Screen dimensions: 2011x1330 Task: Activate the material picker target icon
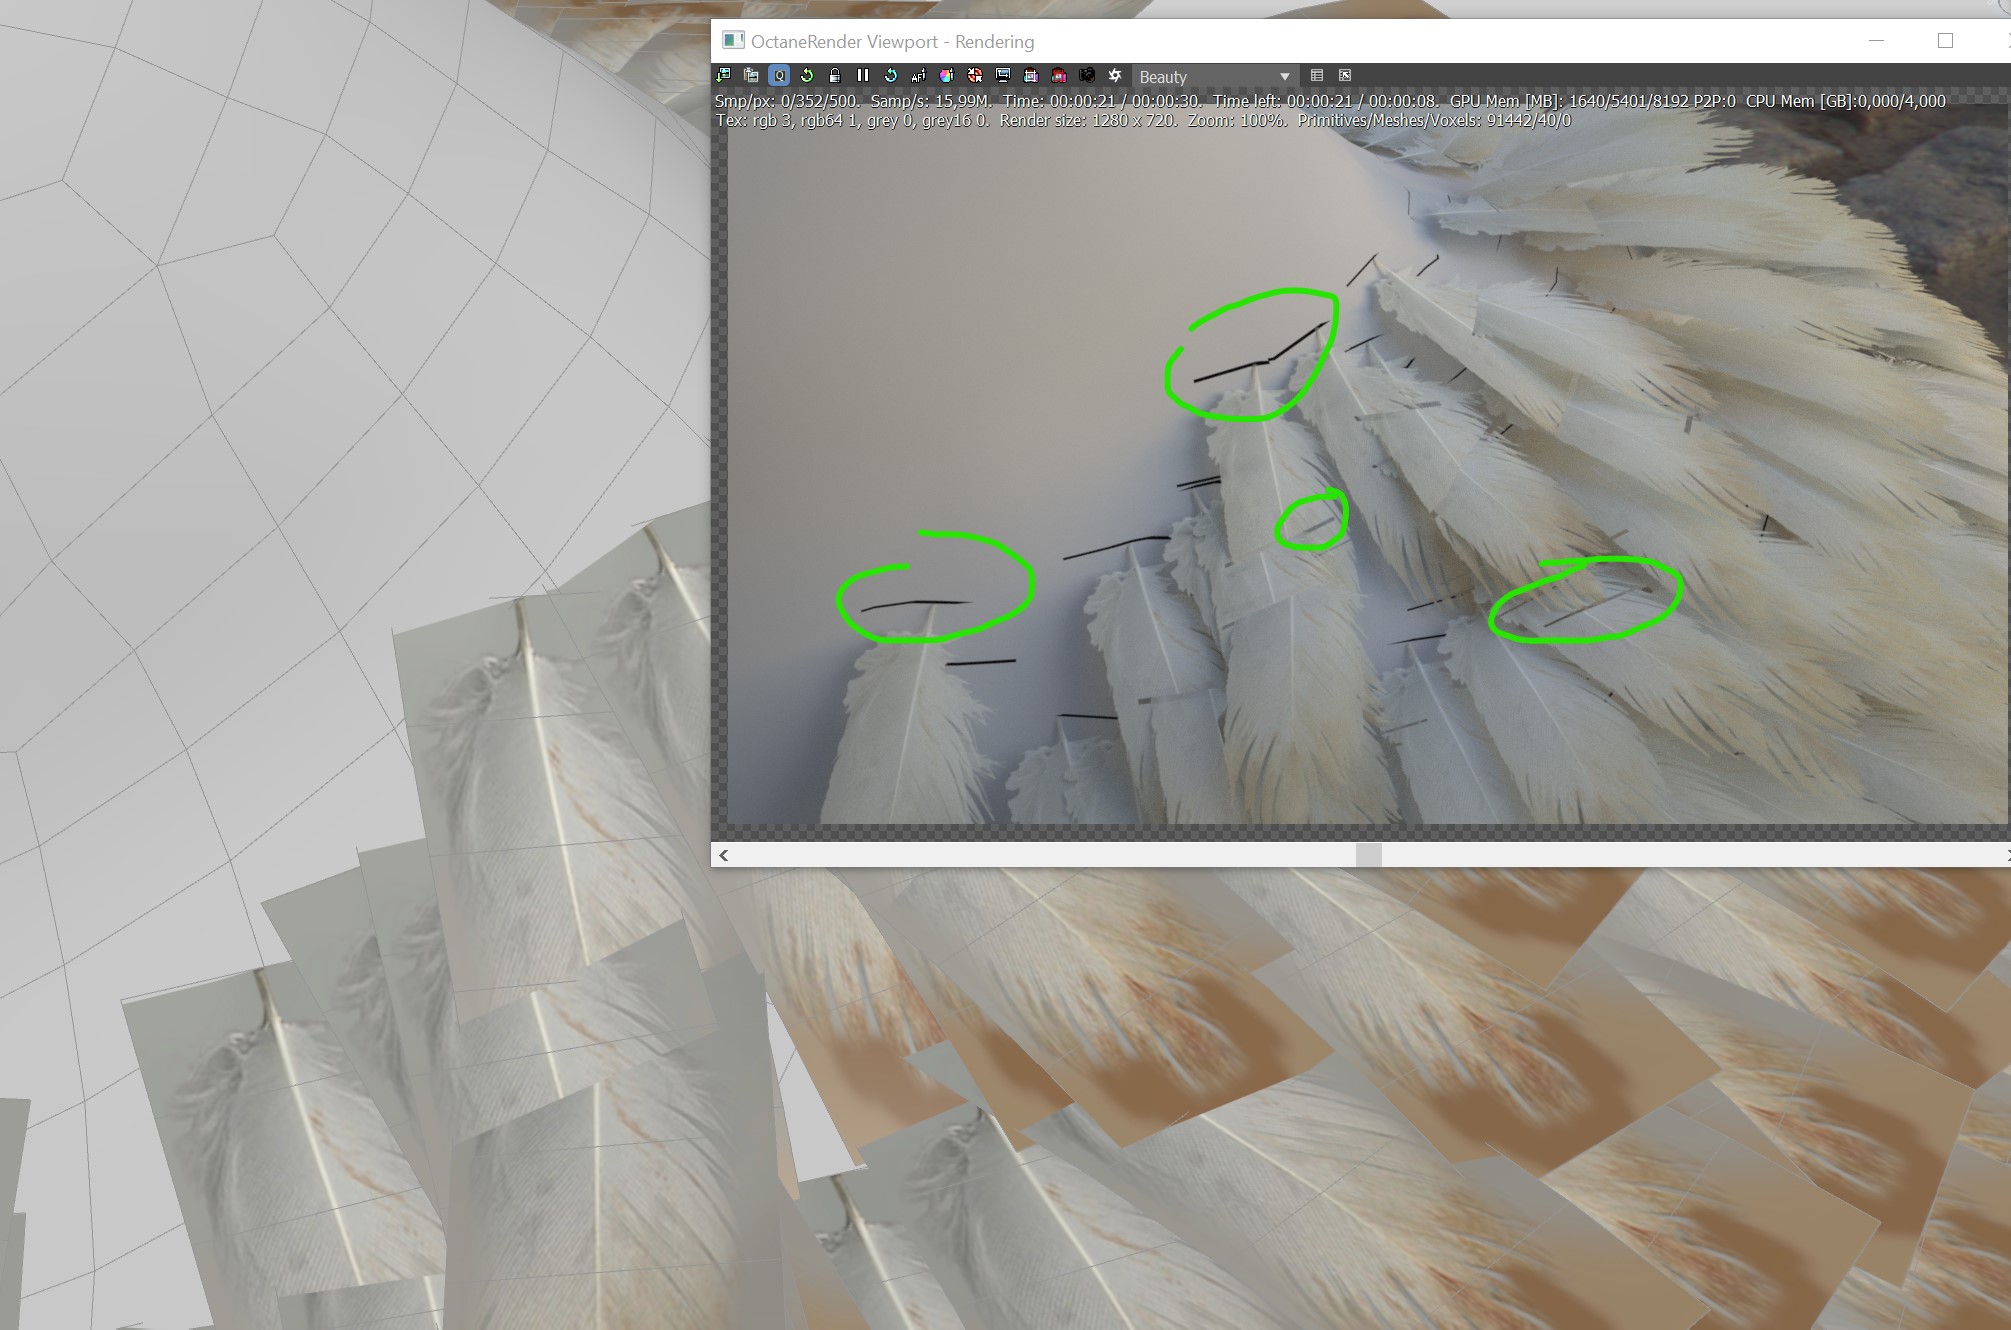click(975, 76)
